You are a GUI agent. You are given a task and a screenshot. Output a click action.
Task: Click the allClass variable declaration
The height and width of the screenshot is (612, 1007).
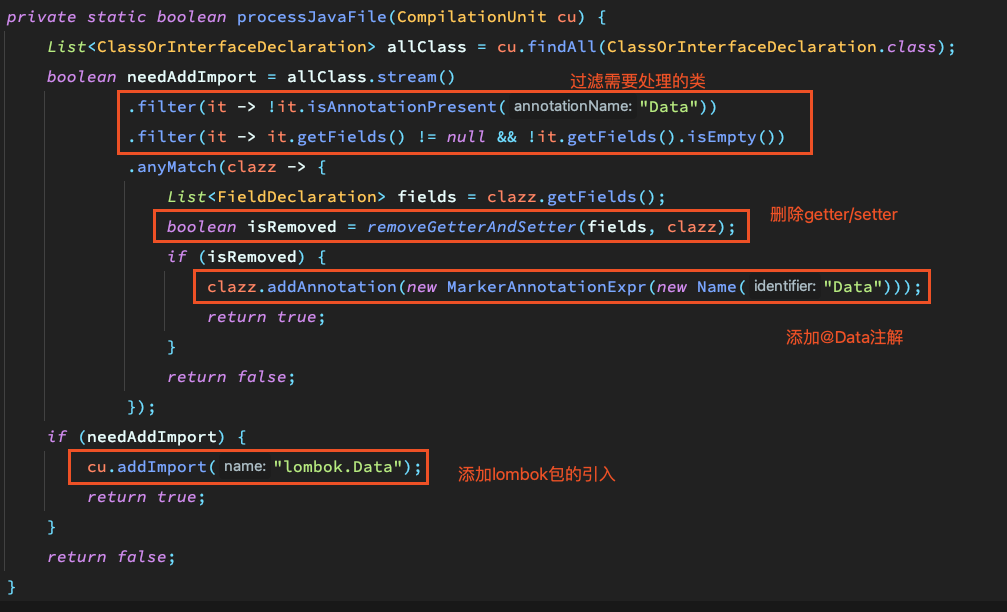point(426,47)
